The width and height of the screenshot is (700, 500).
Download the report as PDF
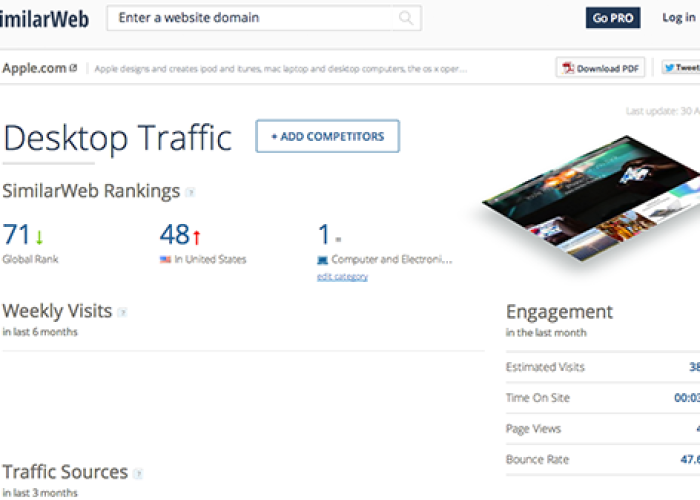pyautogui.click(x=600, y=68)
